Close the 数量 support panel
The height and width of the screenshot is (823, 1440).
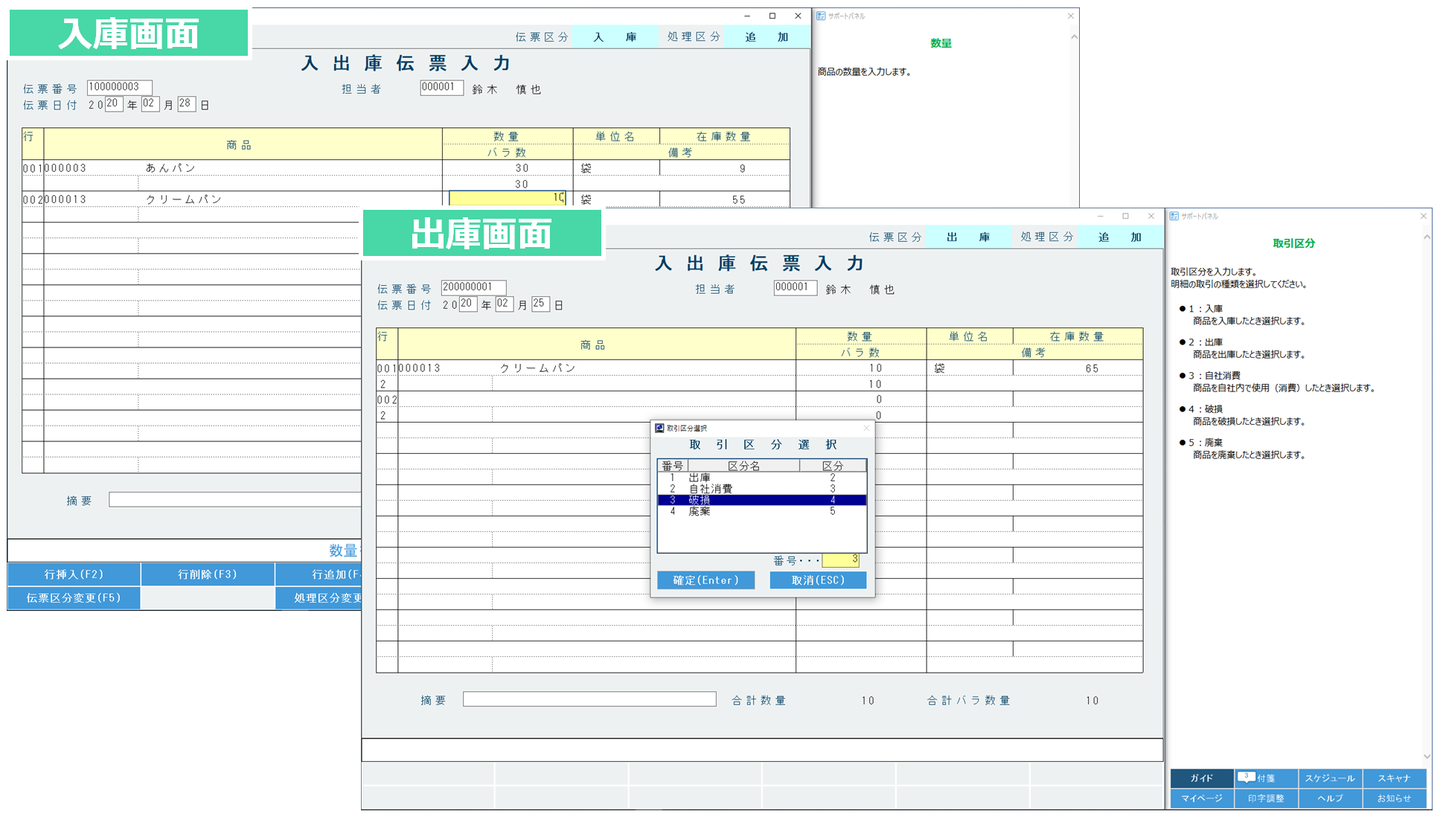(x=1071, y=16)
